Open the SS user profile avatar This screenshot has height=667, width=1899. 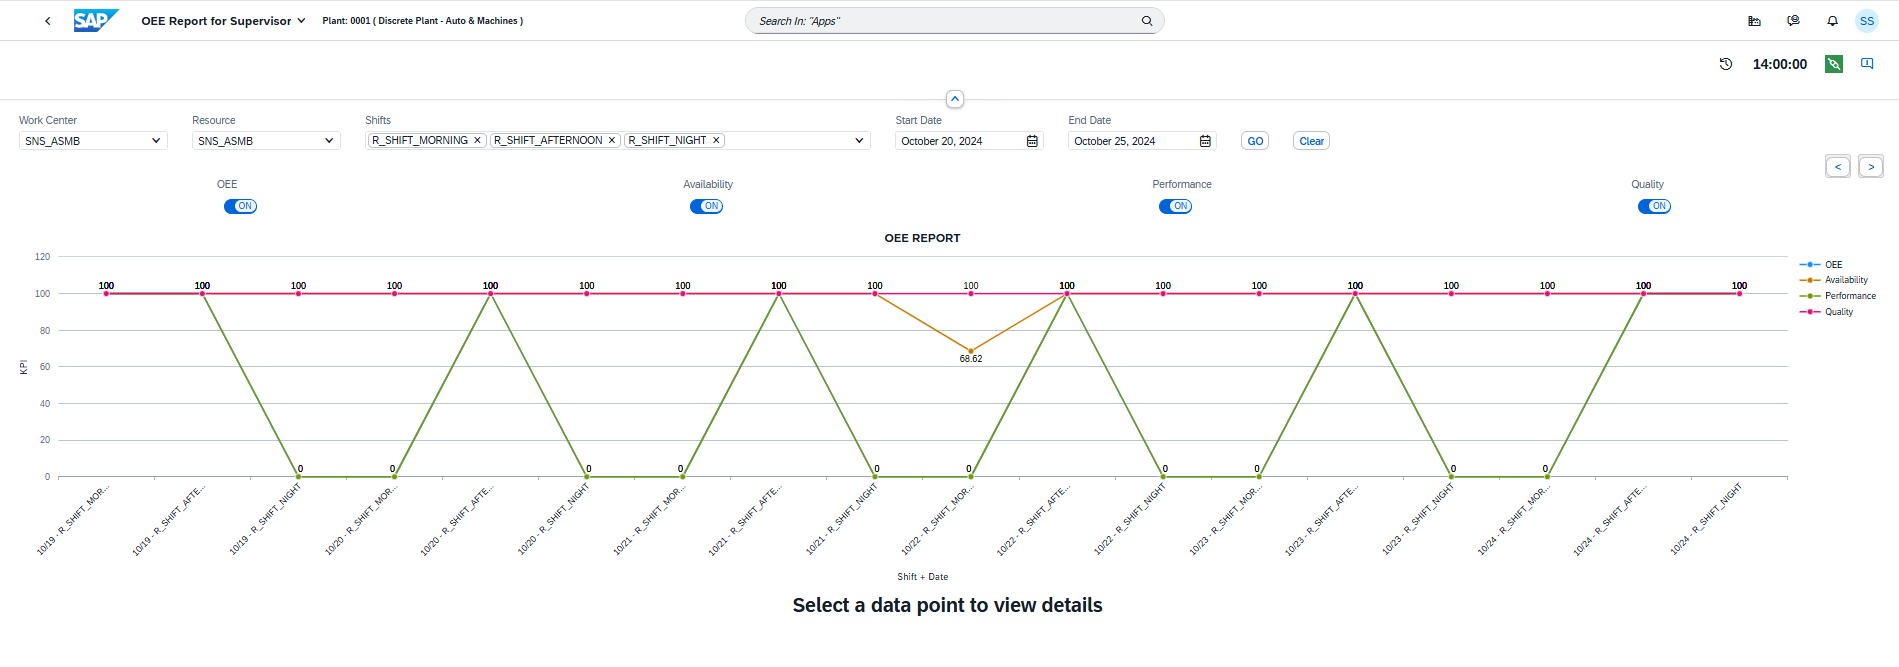(1866, 21)
